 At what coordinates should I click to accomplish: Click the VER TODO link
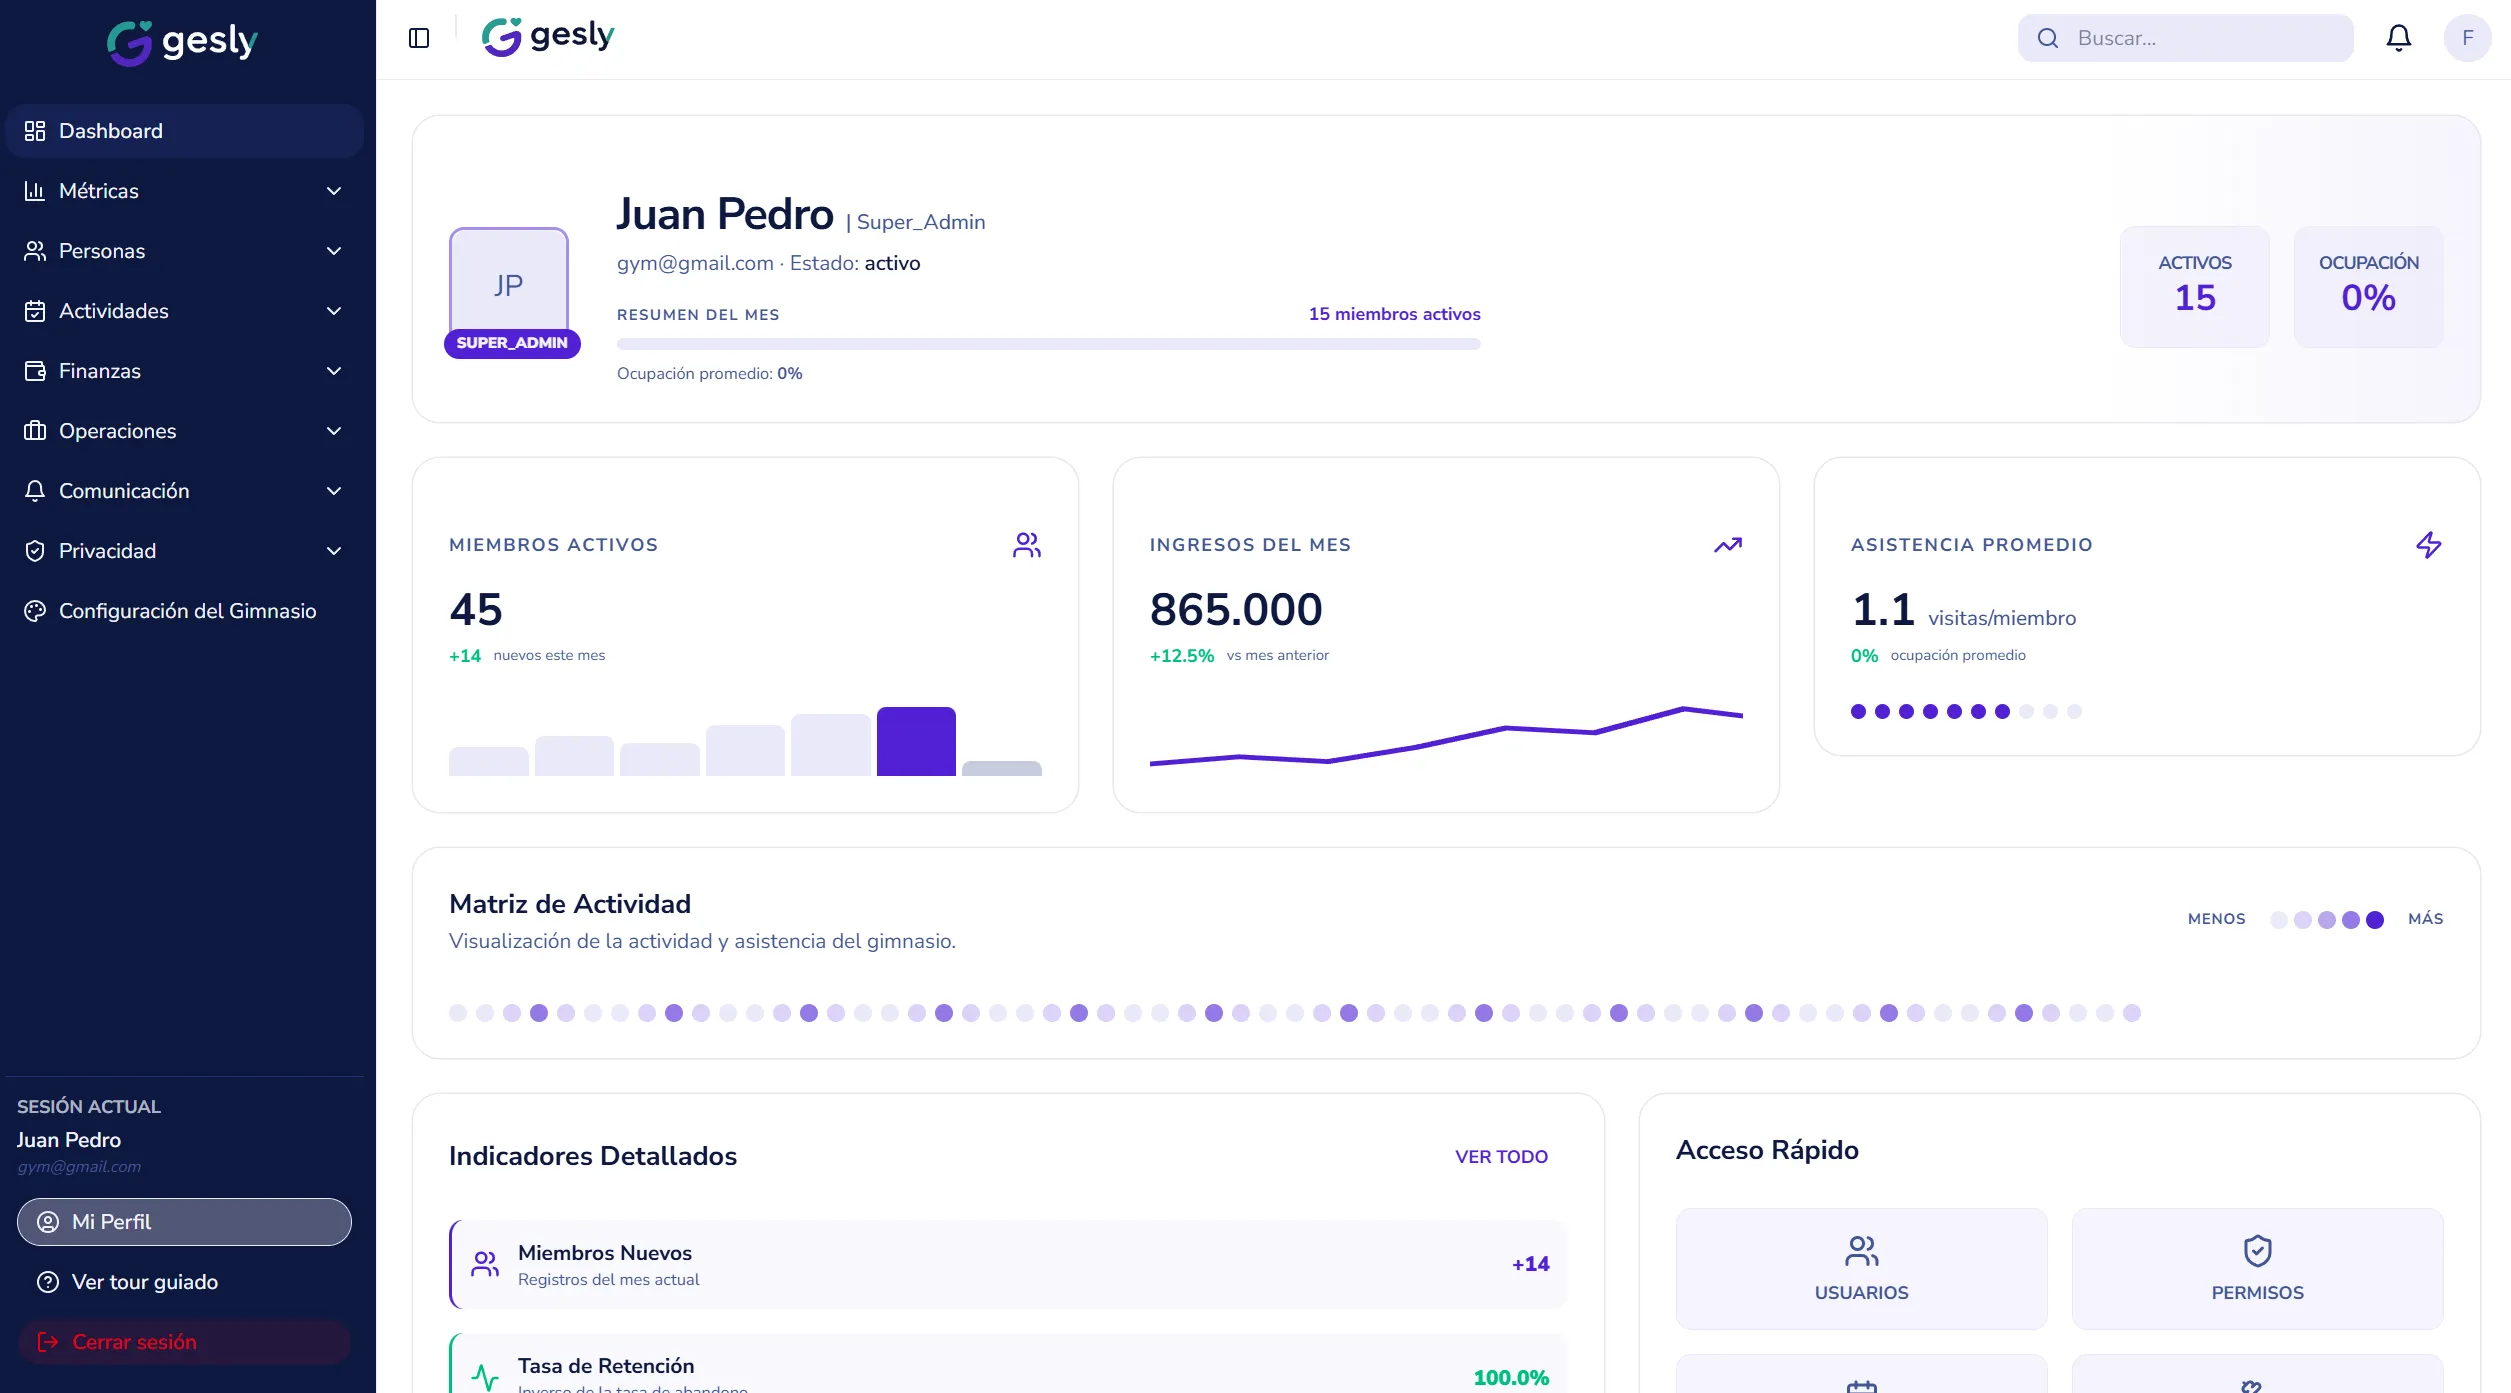(1501, 1157)
